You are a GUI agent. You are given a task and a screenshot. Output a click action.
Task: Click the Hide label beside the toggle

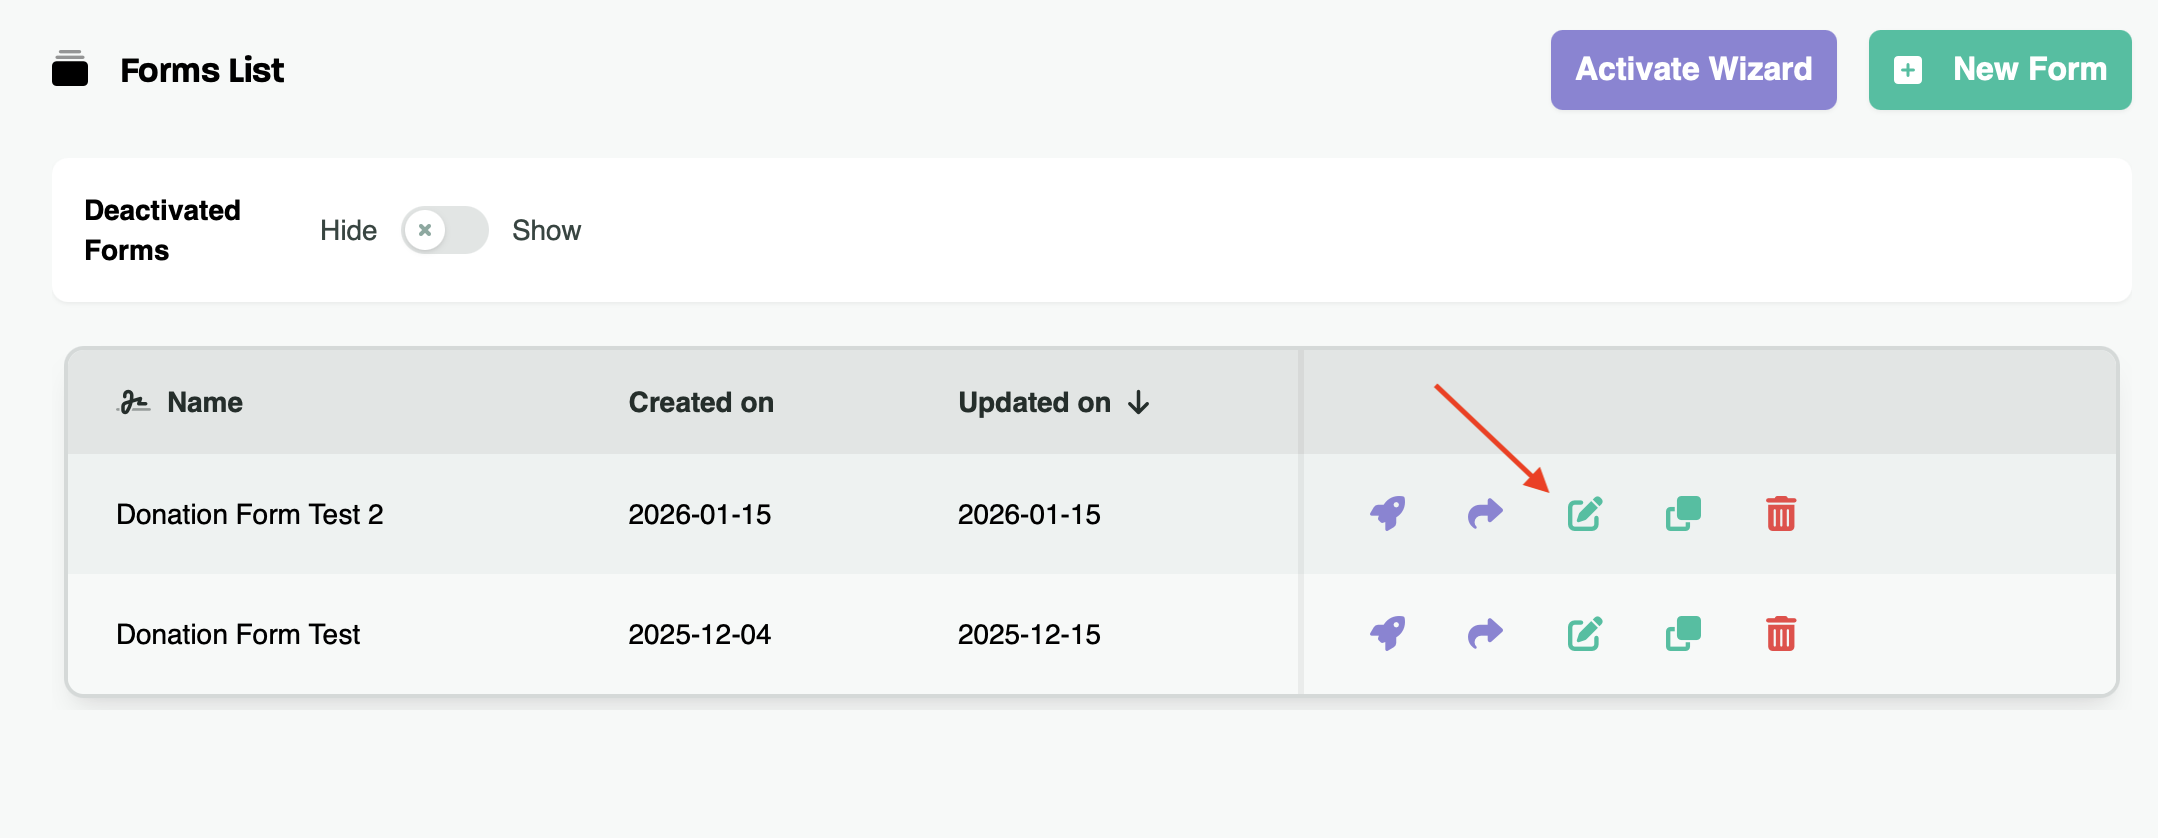click(x=348, y=230)
